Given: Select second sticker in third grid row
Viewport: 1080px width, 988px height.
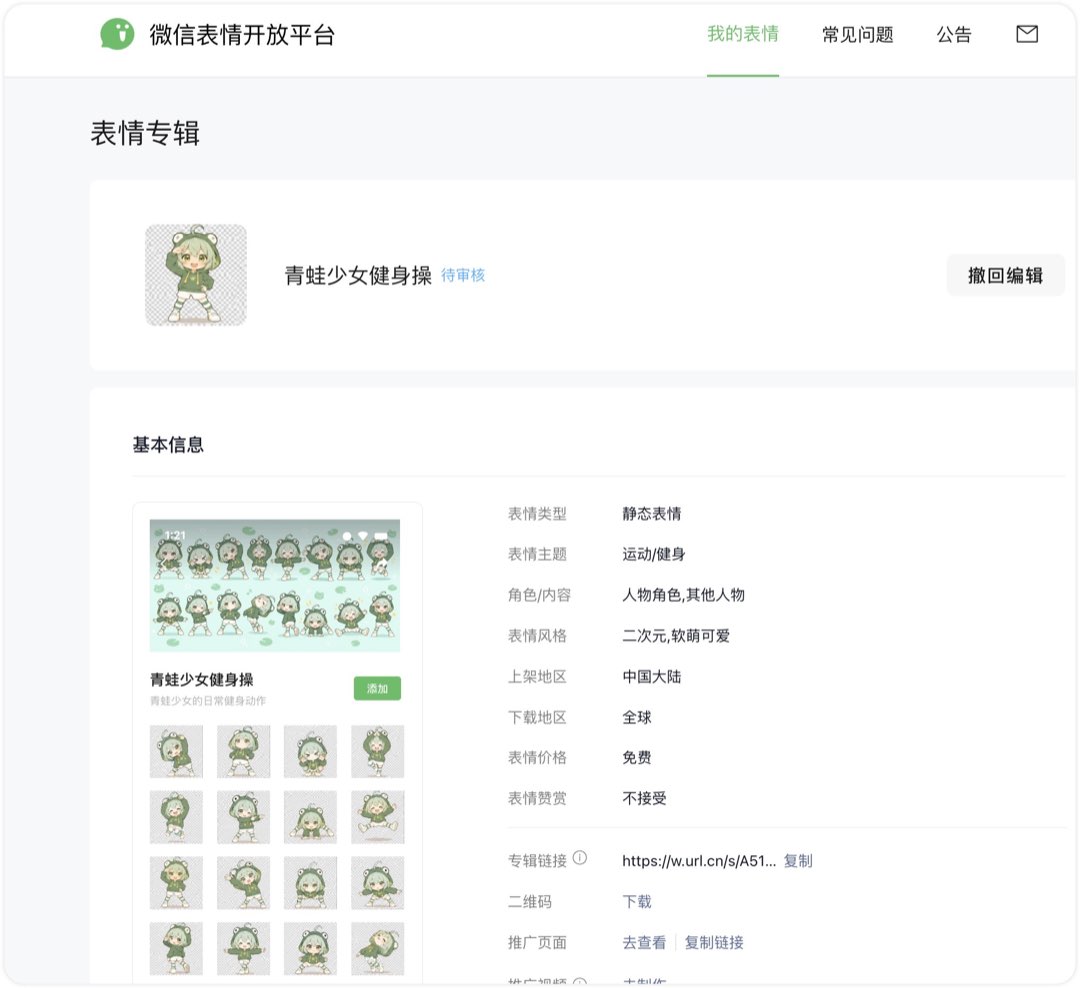Looking at the screenshot, I should point(244,883).
